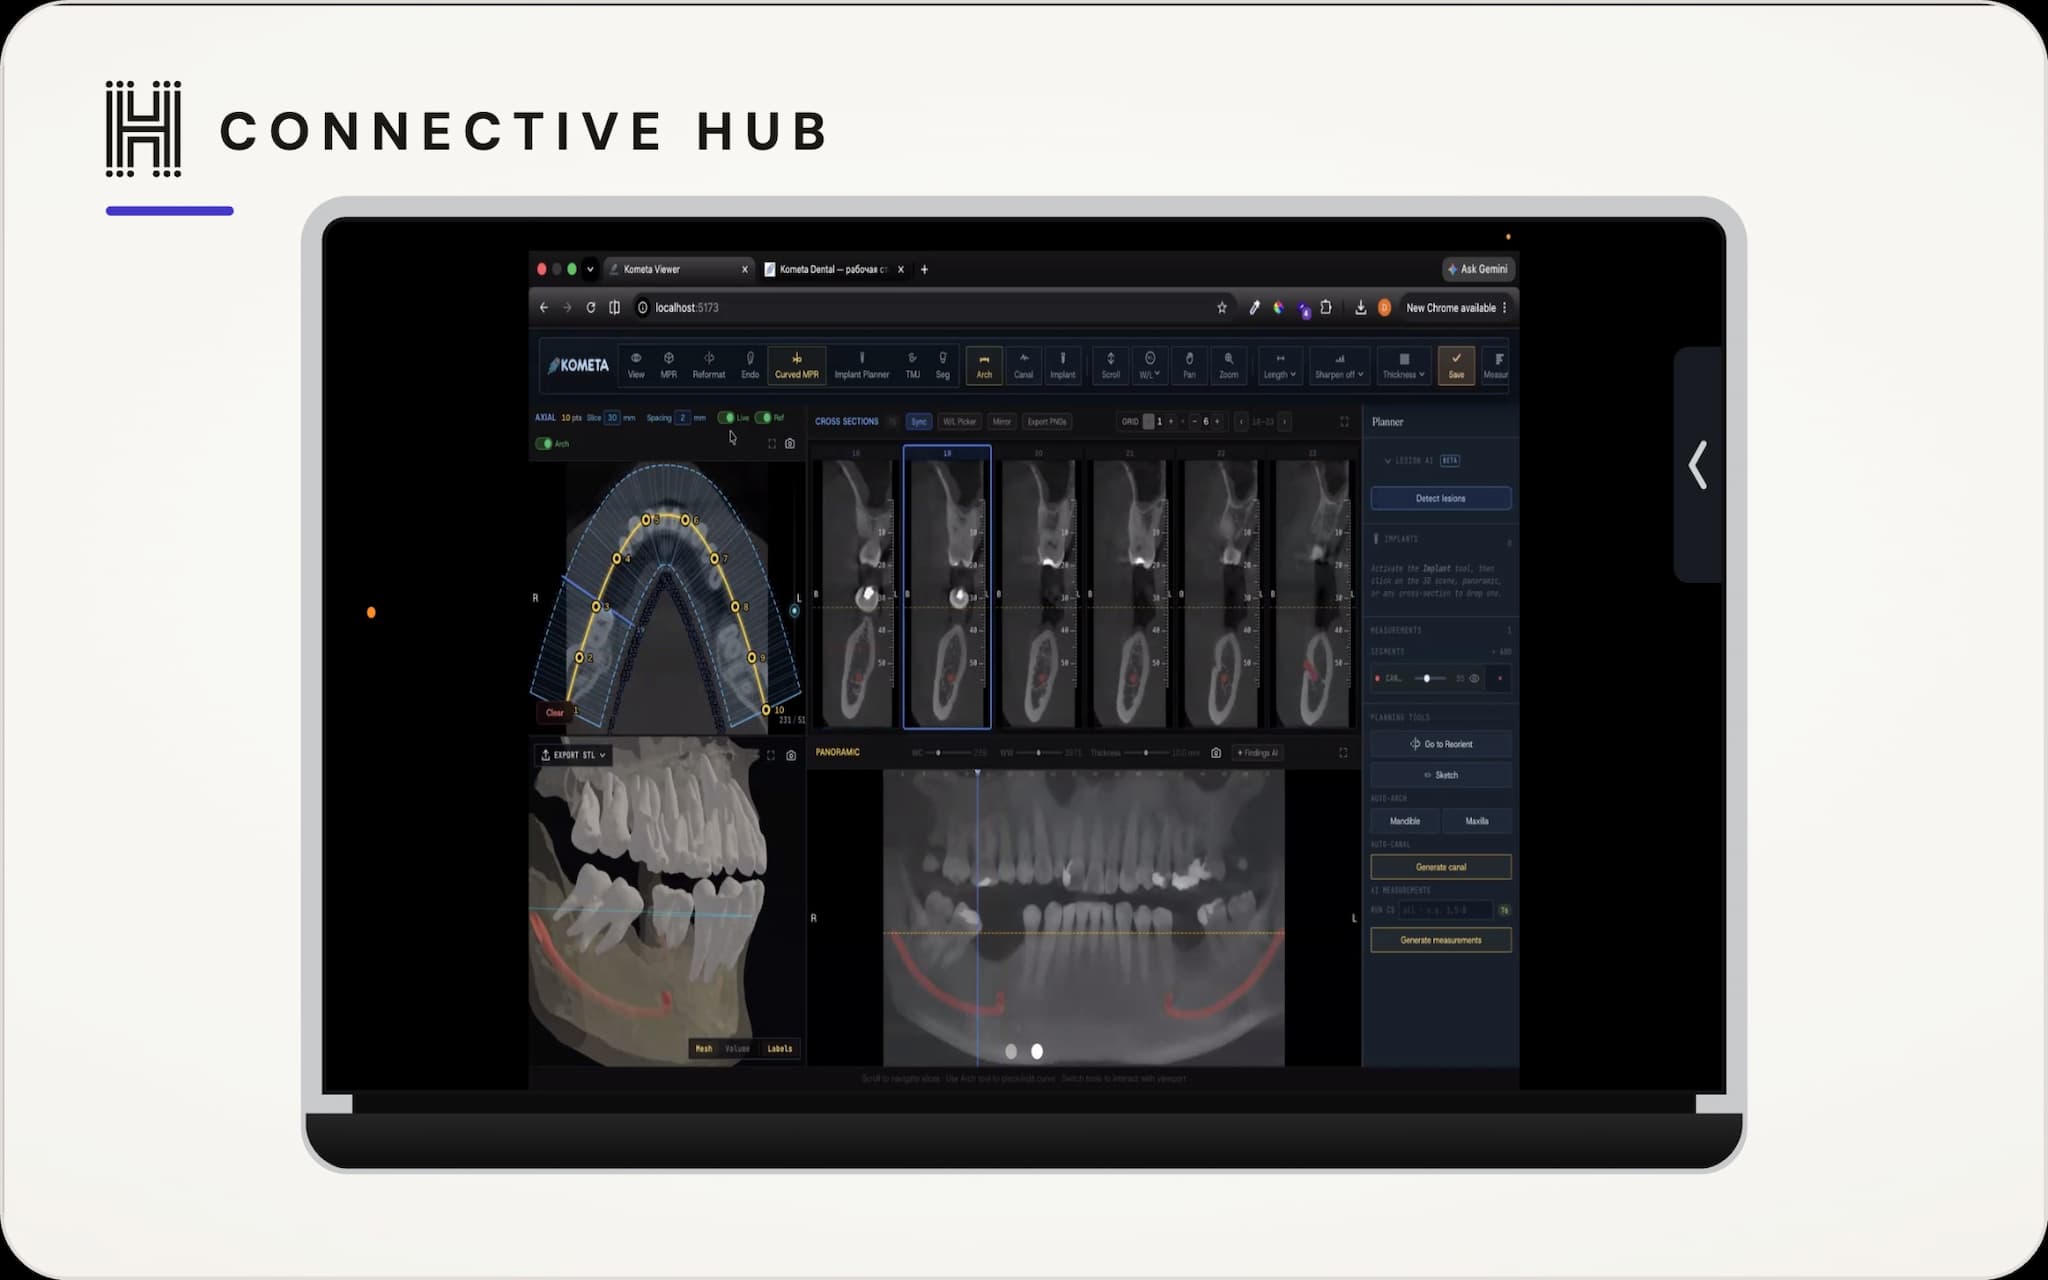Select the Endo mode
Viewport: 2048px width, 1280px height.
[x=750, y=365]
